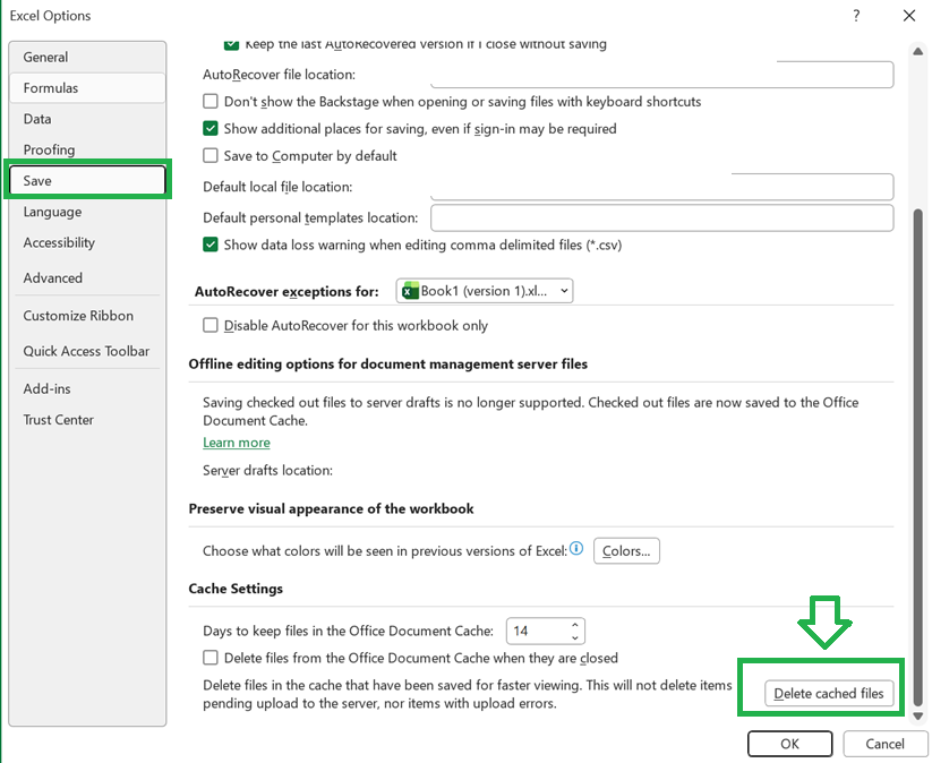Screen dimensions: 936x763
Task: Switch to the Trust Center category
Action: [58, 420]
